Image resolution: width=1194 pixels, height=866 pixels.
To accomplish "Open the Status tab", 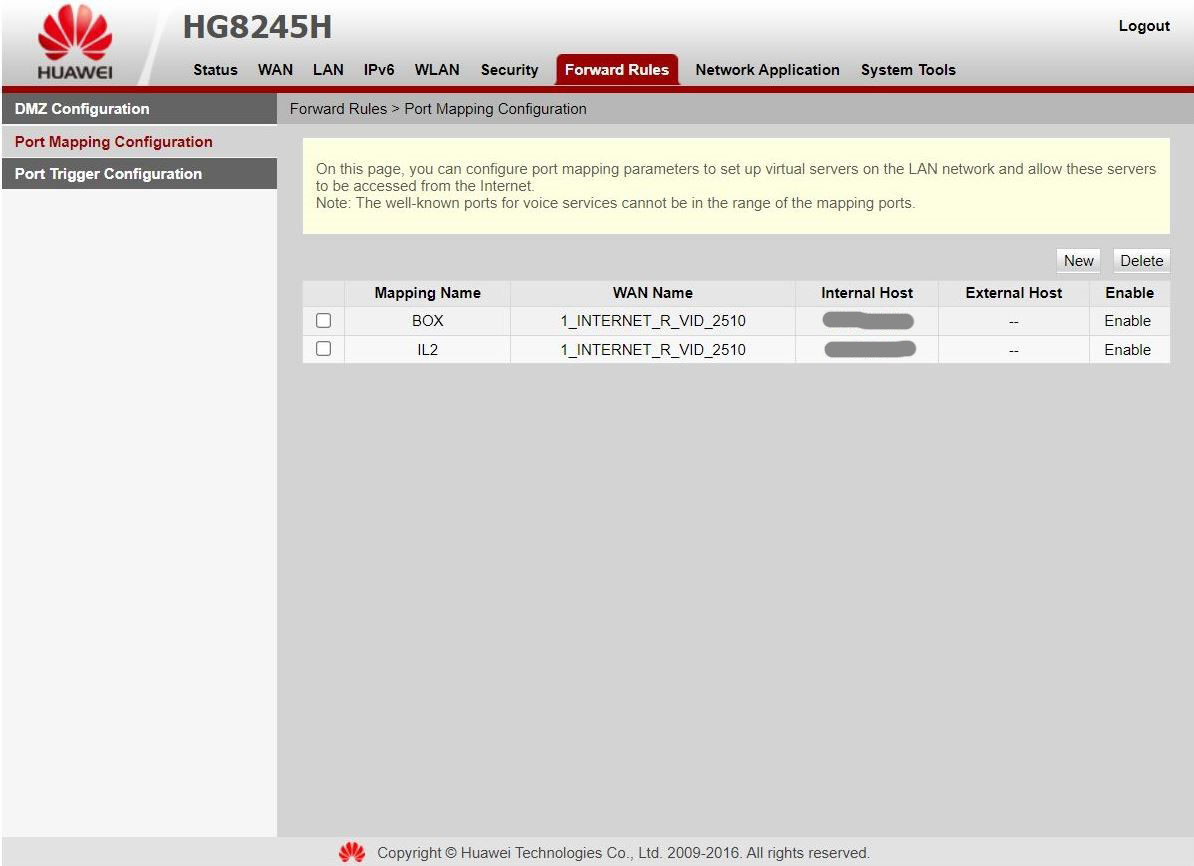I will coord(215,70).
